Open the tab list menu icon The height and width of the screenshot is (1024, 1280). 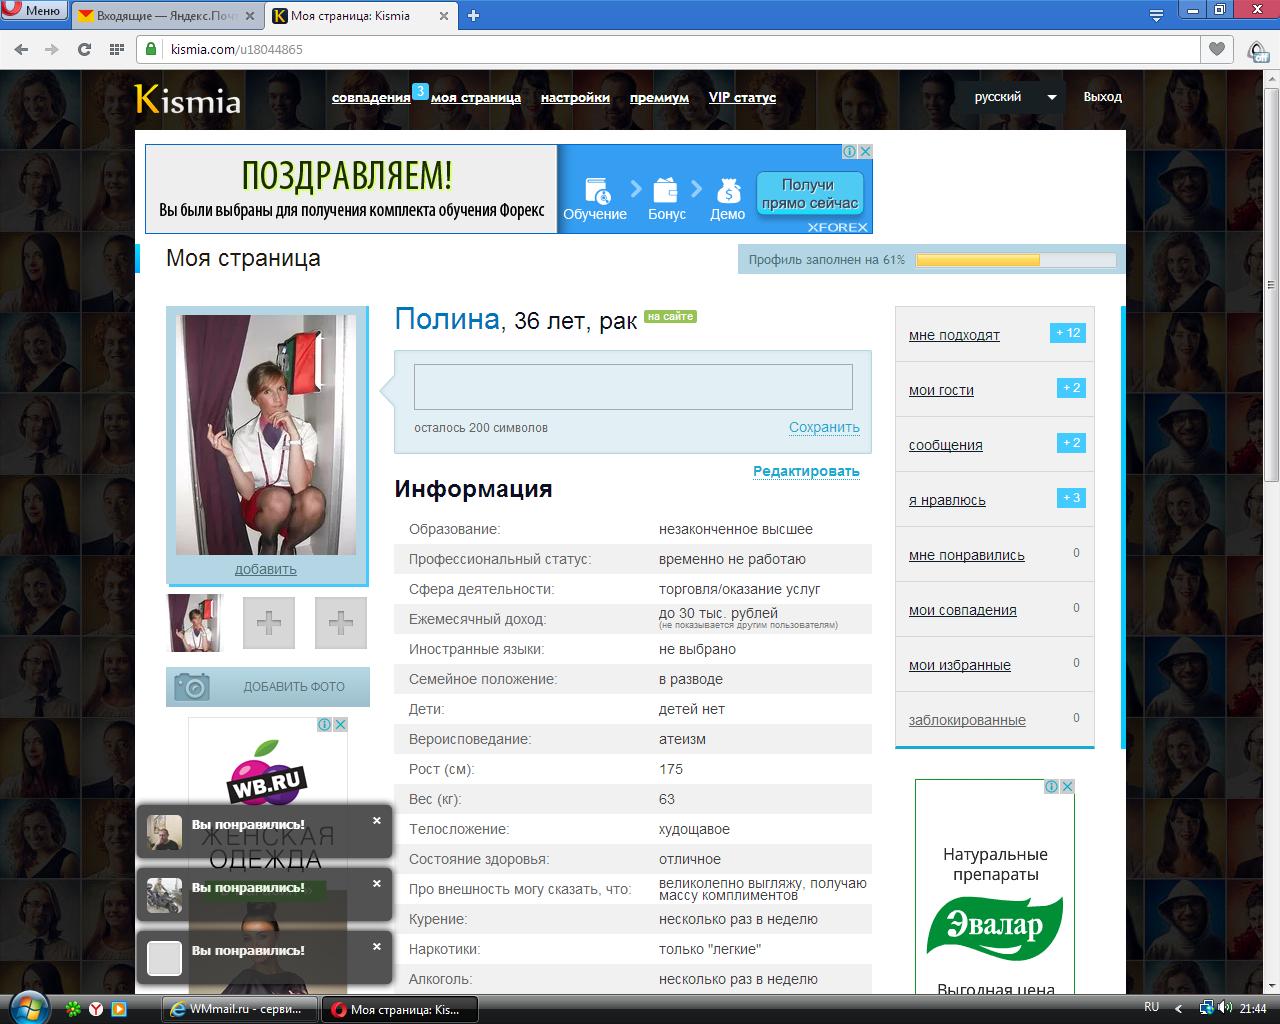1156,15
